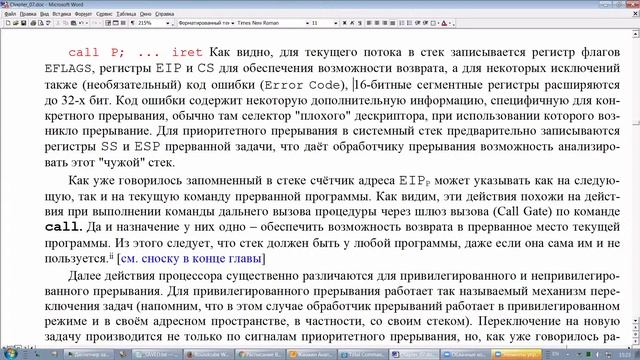Switch to the Диспетчер задач taskbar button
Image resolution: width=640 pixels, height=360 pixels.
click(88, 354)
